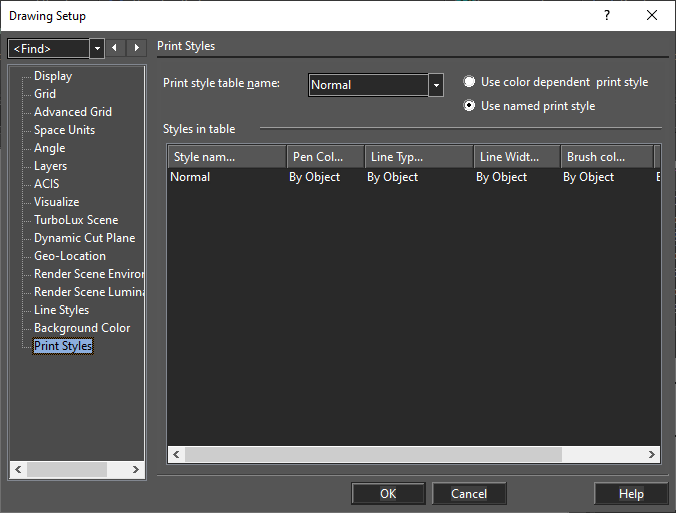This screenshot has height=513, width=676.
Task: Click the Normal table name field
Action: (368, 85)
